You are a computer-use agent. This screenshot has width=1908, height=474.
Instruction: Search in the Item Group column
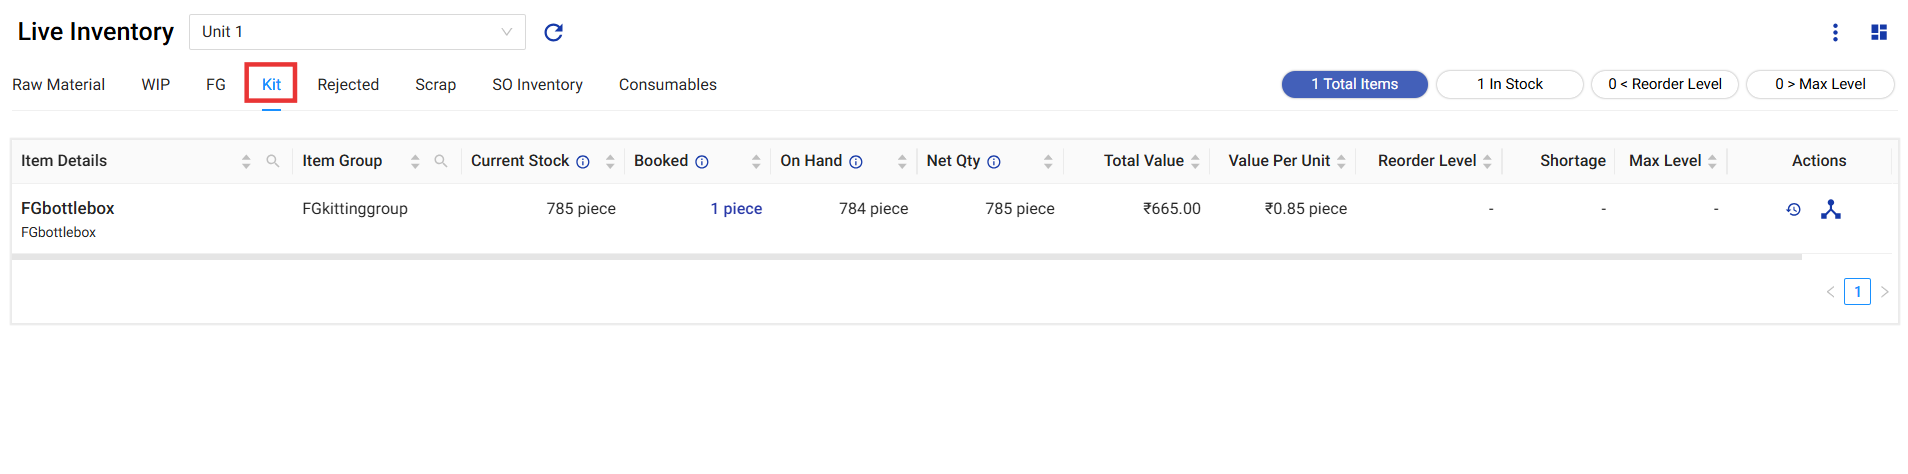[440, 161]
